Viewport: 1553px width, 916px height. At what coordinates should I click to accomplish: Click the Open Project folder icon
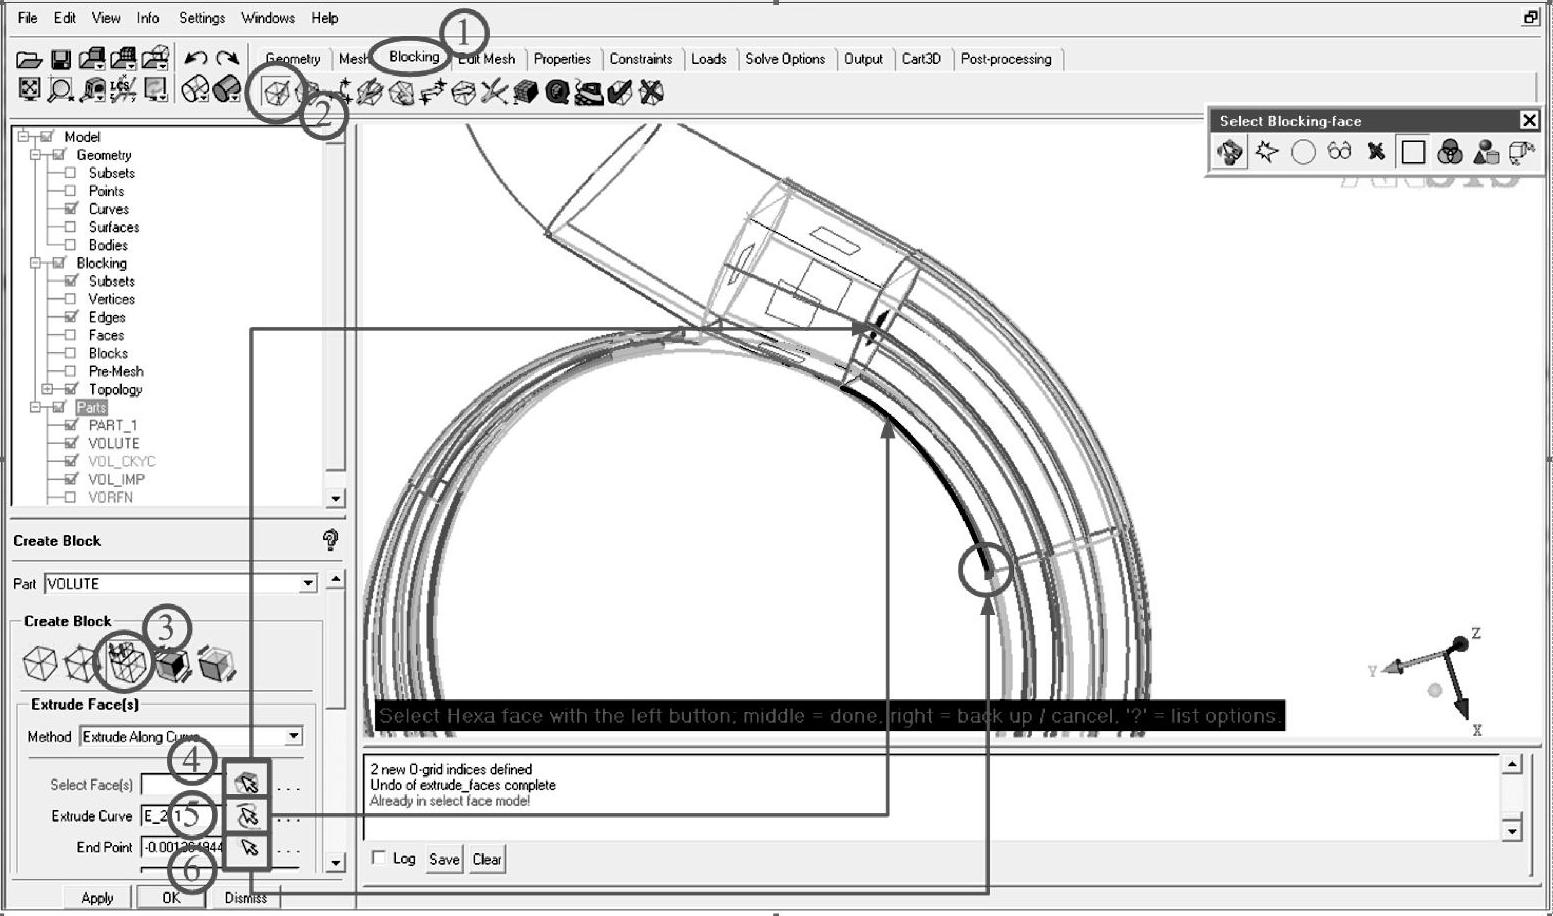pyautogui.click(x=29, y=60)
